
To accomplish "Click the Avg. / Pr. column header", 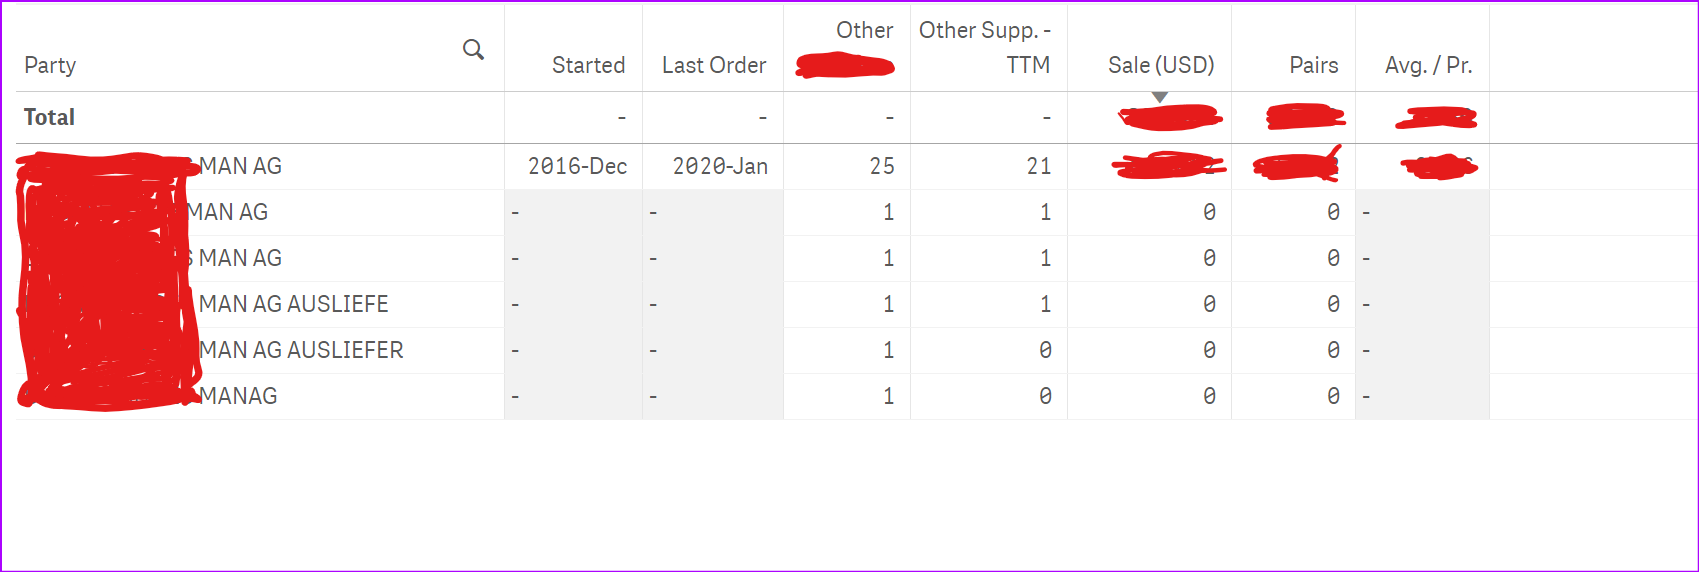I will pyautogui.click(x=1428, y=65).
